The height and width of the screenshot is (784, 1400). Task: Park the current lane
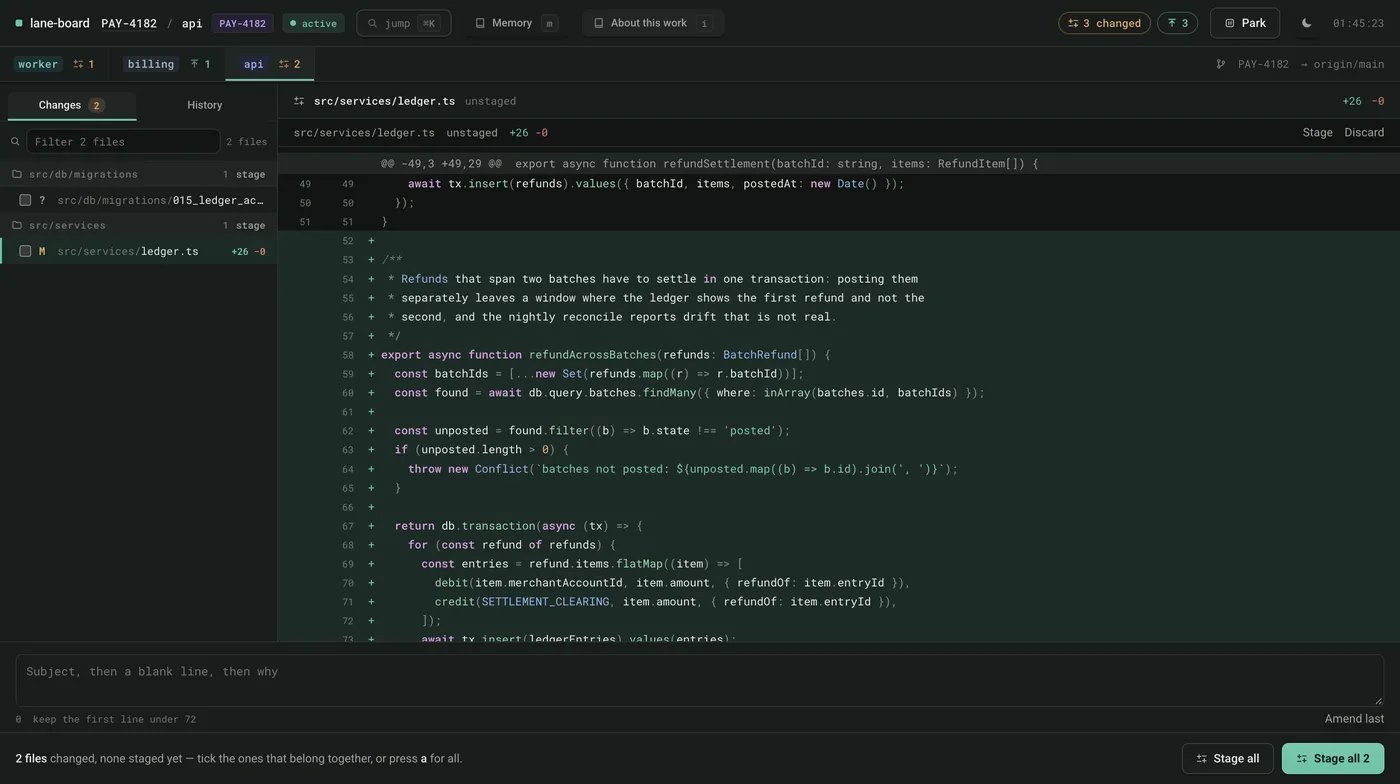[x=1245, y=23]
